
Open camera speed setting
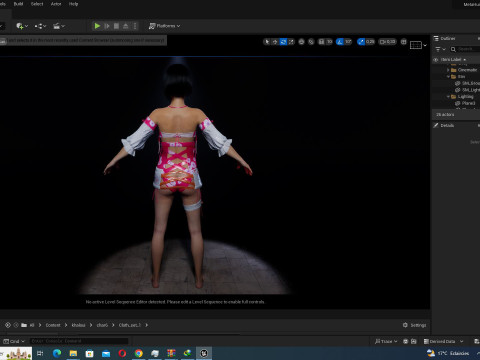point(388,42)
